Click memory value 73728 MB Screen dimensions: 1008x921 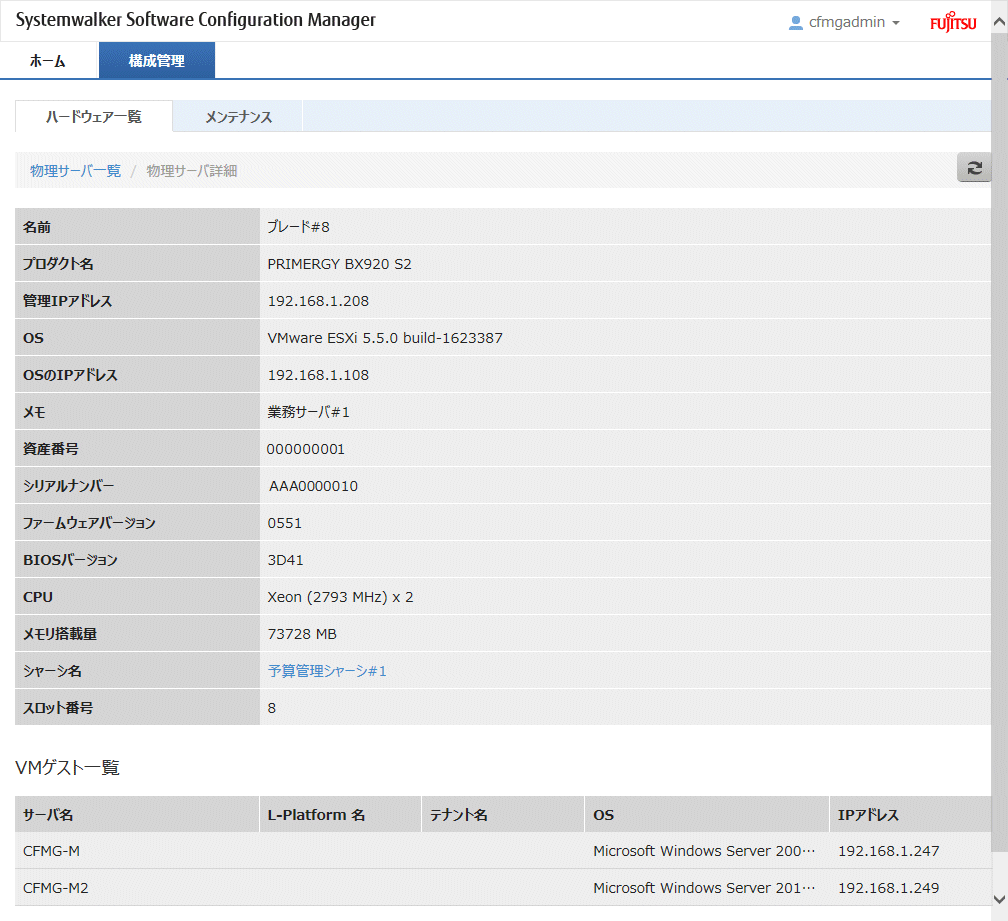click(302, 634)
